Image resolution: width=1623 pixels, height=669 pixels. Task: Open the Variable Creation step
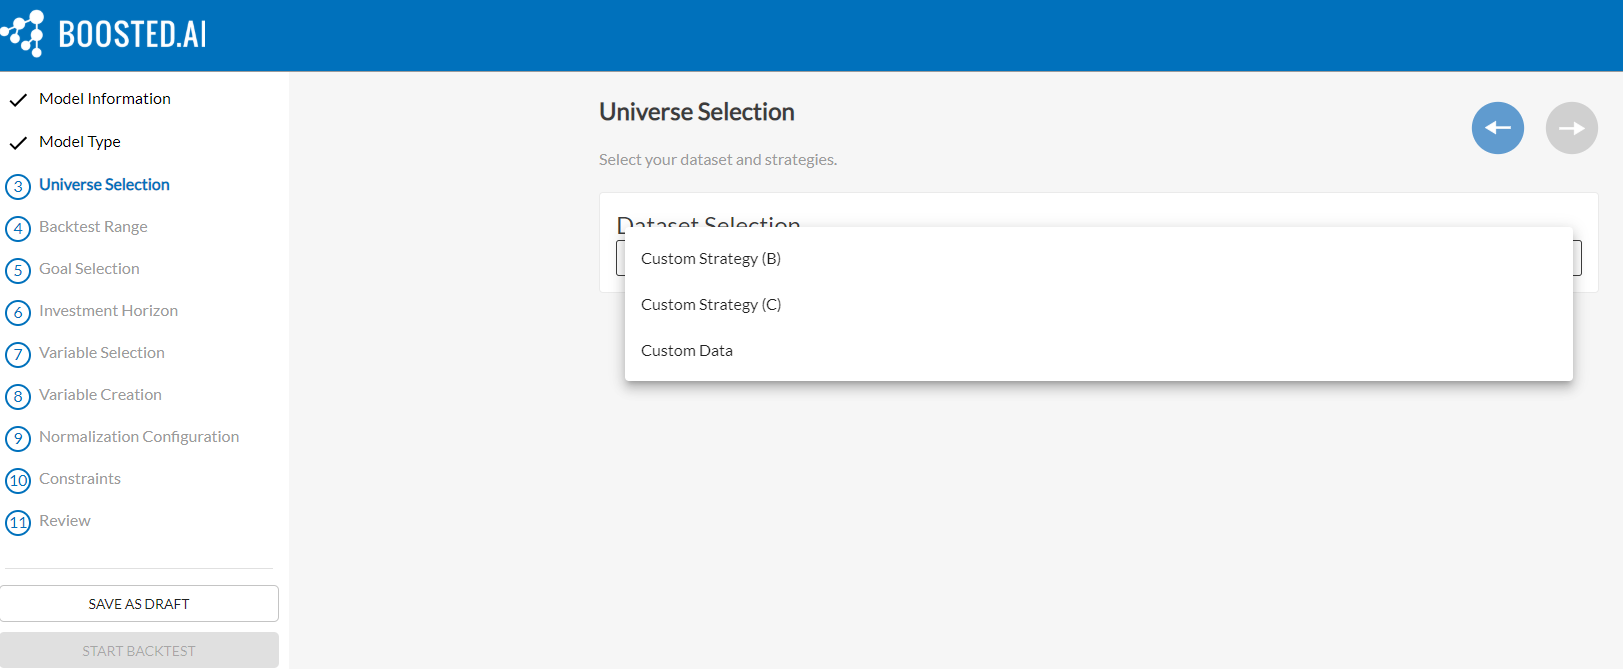(100, 394)
